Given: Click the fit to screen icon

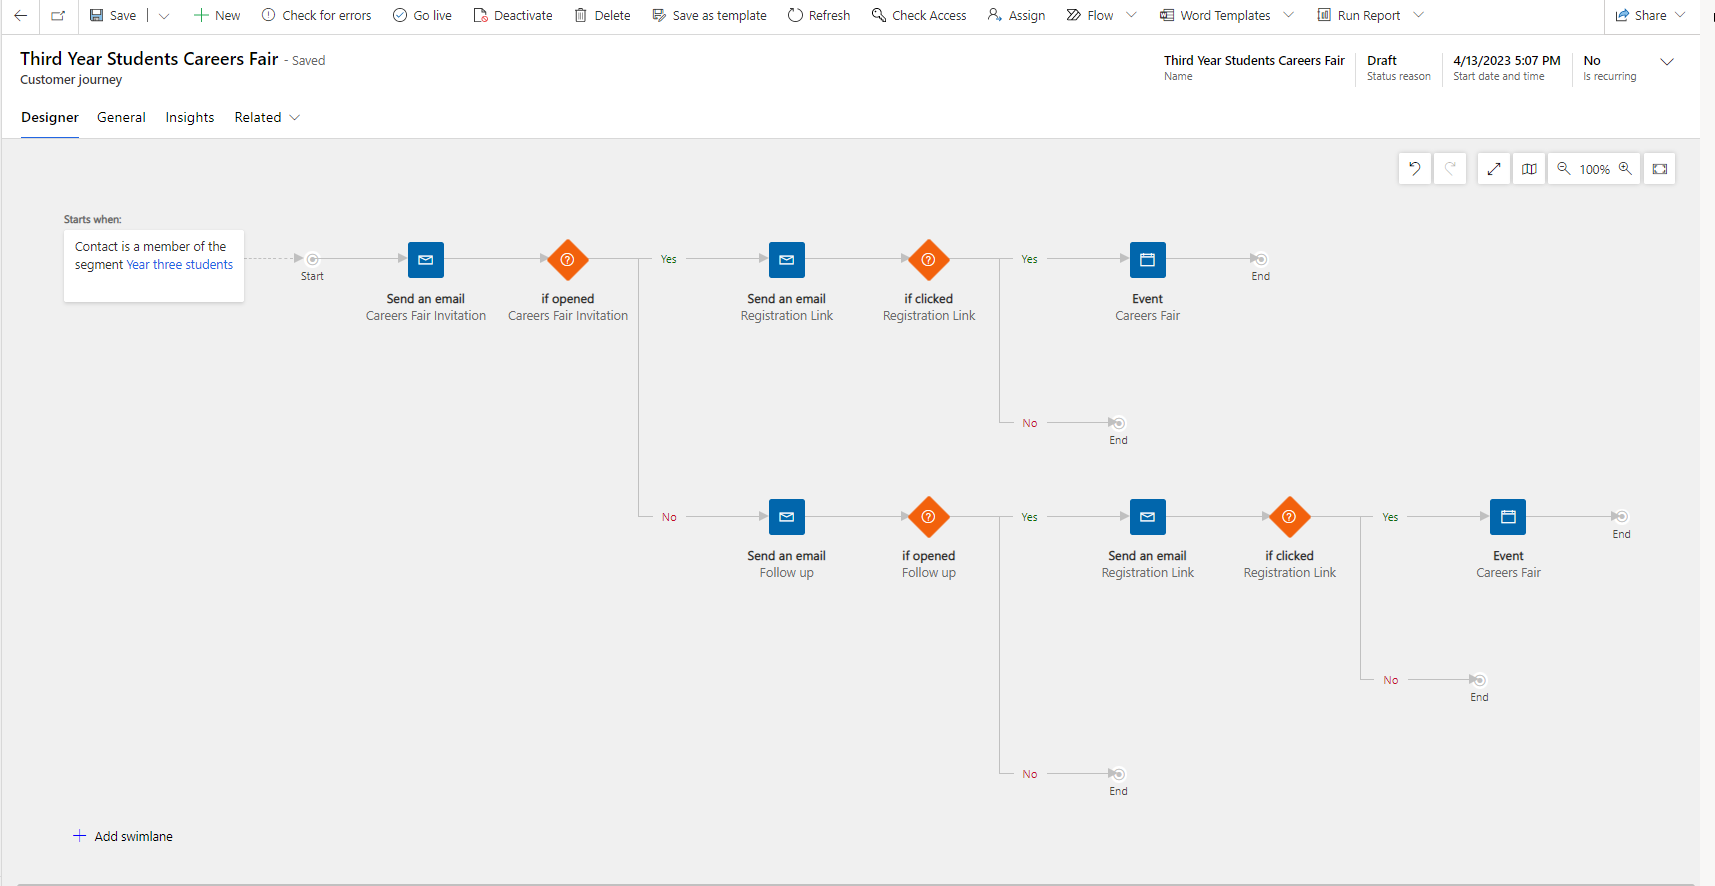Looking at the screenshot, I should pyautogui.click(x=1660, y=169).
